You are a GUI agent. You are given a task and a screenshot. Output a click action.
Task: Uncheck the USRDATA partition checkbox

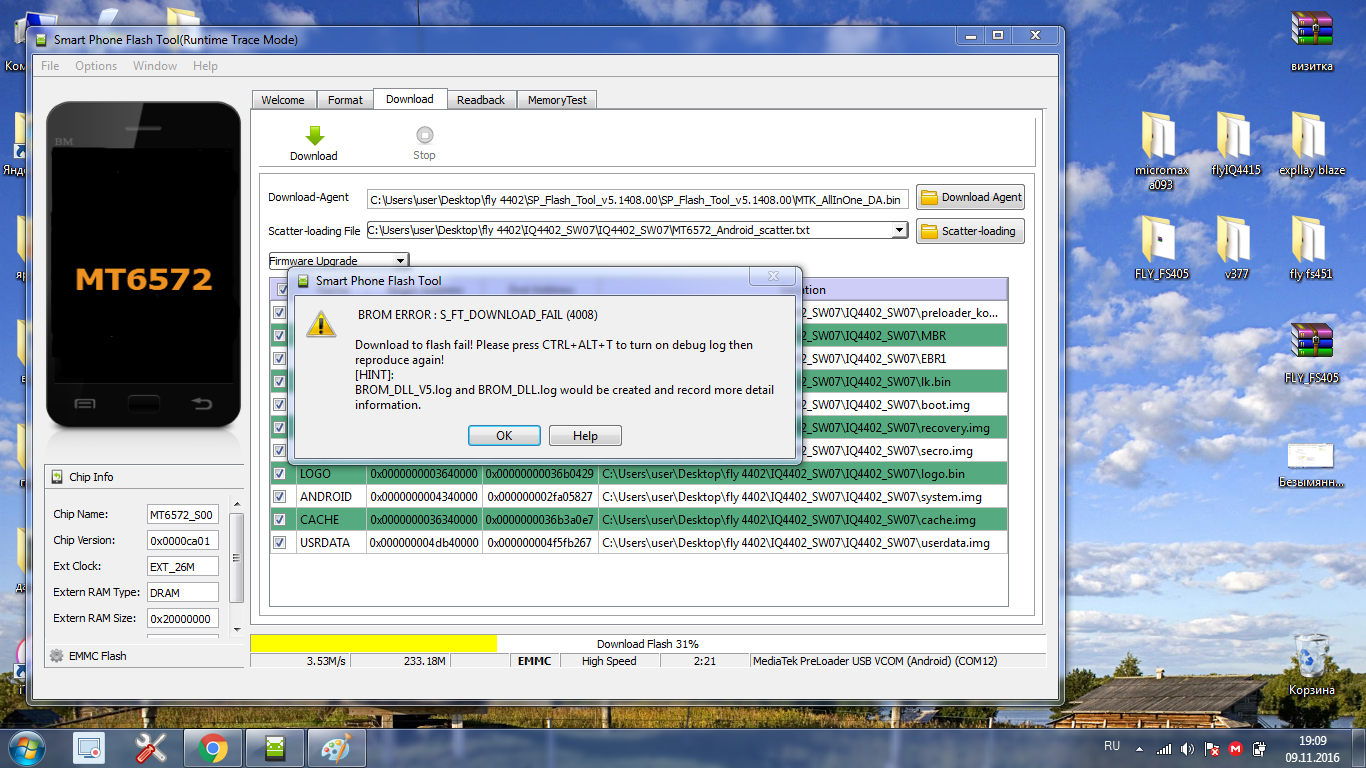pos(279,542)
